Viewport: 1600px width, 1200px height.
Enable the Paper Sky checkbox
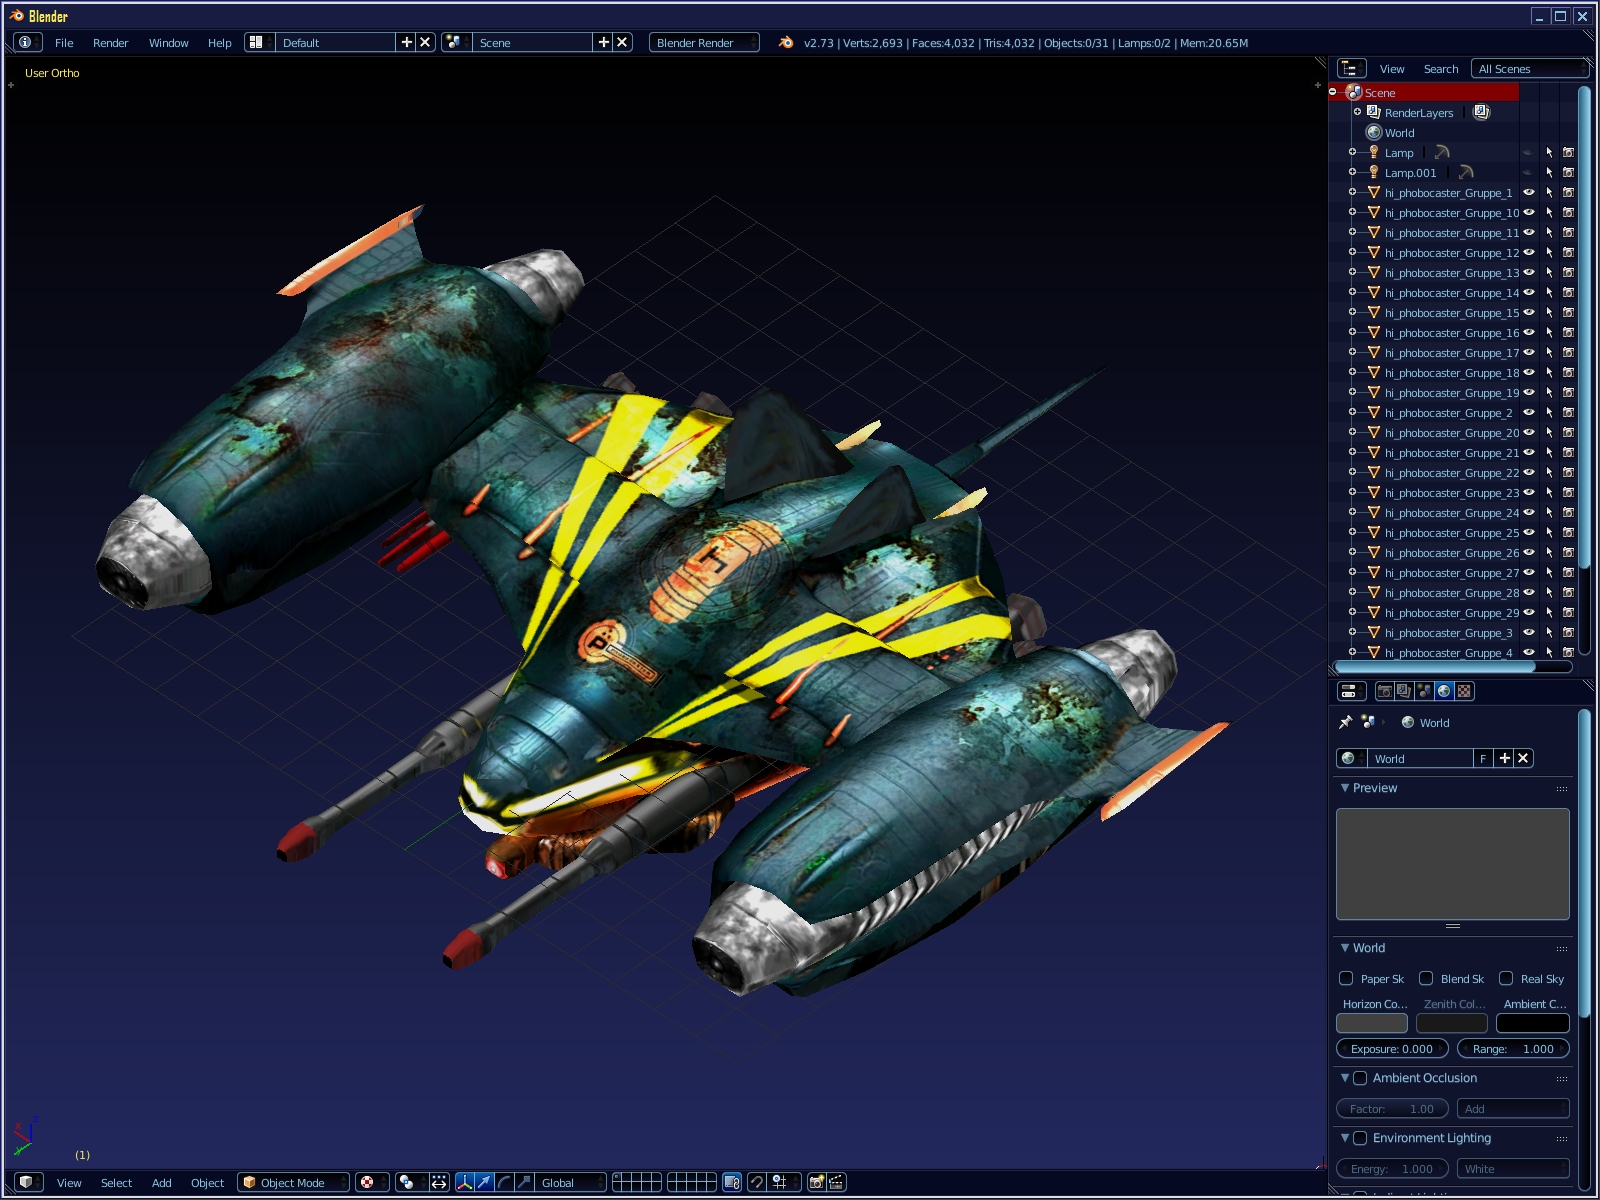tap(1346, 978)
